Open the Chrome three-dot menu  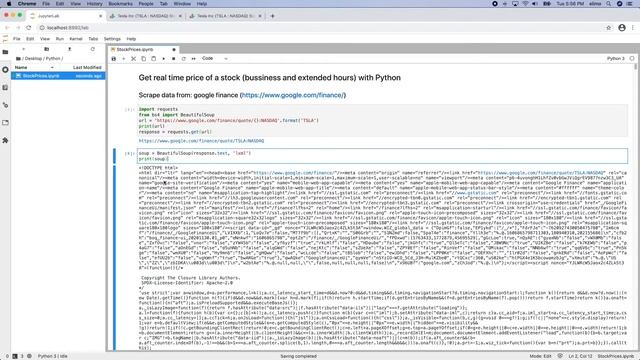pyautogui.click(x=633, y=28)
